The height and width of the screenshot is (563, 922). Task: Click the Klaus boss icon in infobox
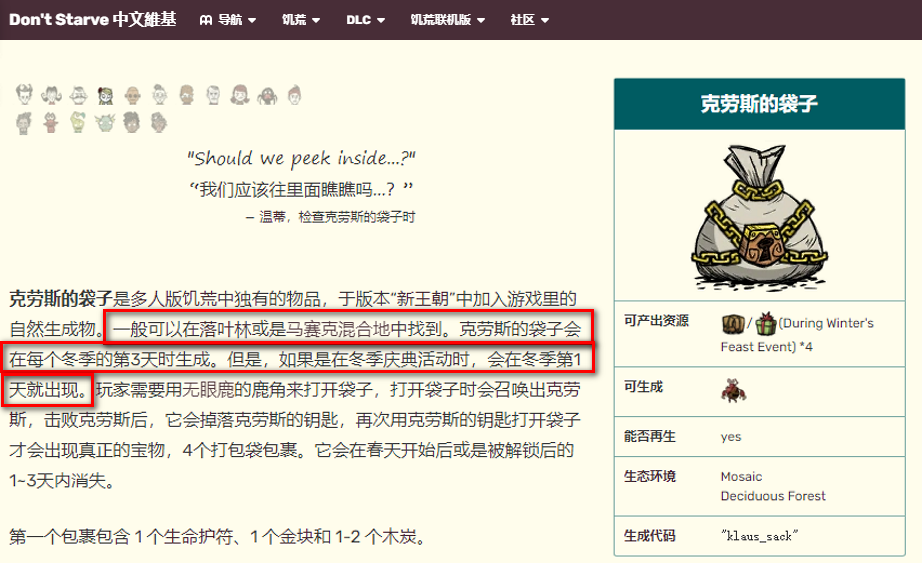[x=733, y=389]
